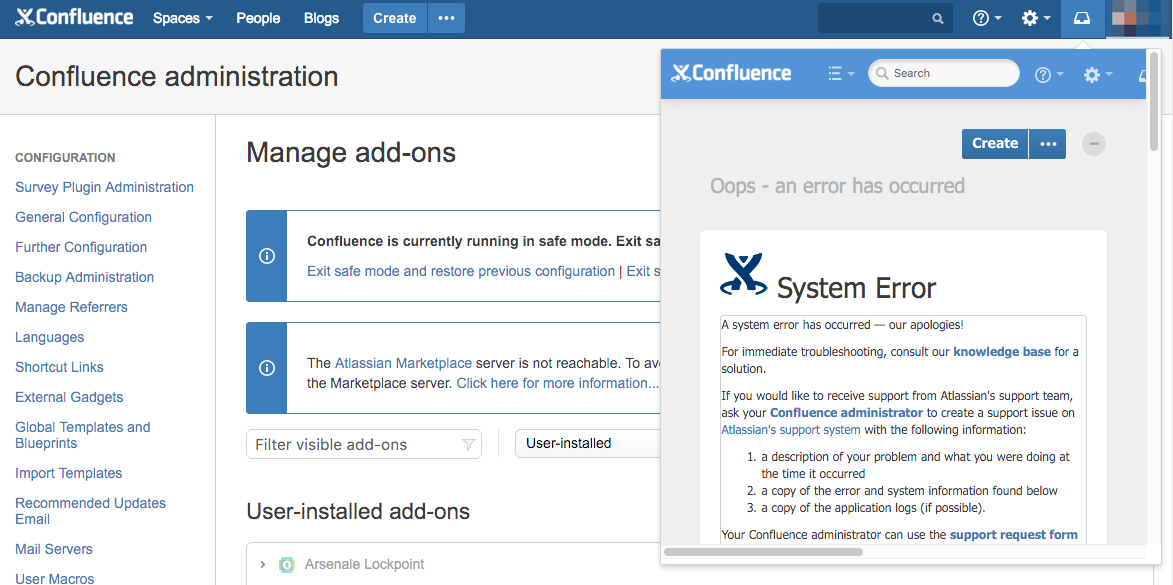Image resolution: width=1173 pixels, height=585 pixels.
Task: Expand the Arsenale Lockpoint add-on row
Action: click(x=263, y=564)
